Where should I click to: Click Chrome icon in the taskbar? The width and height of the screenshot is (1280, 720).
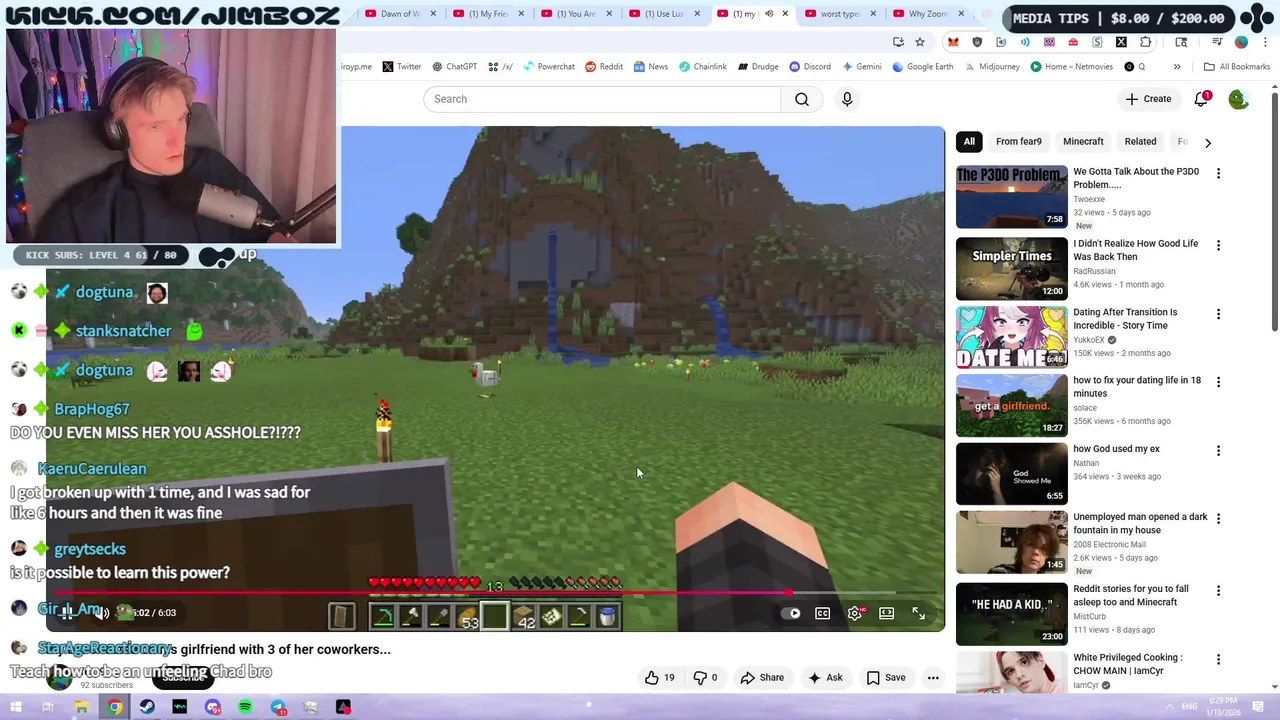[115, 707]
